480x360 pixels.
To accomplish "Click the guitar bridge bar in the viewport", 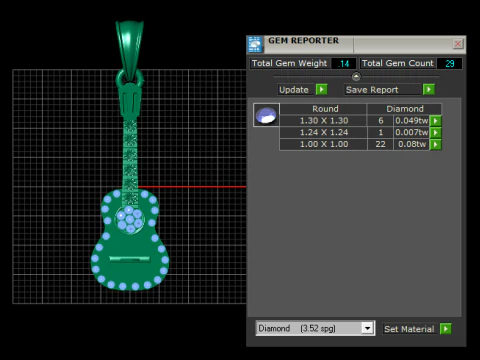I will [130, 259].
